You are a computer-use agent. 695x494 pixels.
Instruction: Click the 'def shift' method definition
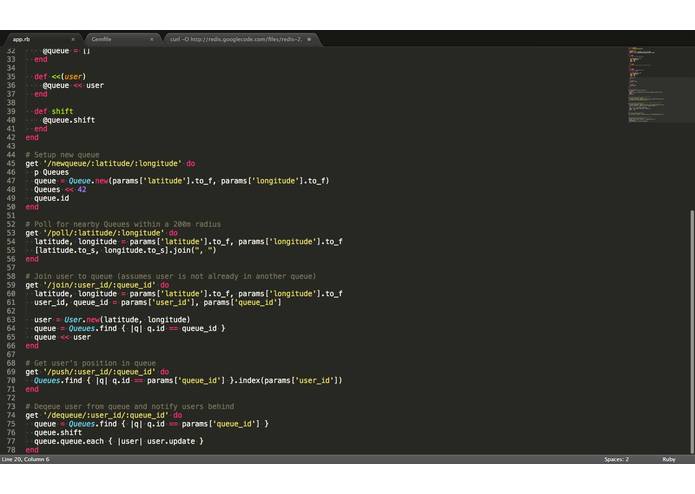pos(54,111)
